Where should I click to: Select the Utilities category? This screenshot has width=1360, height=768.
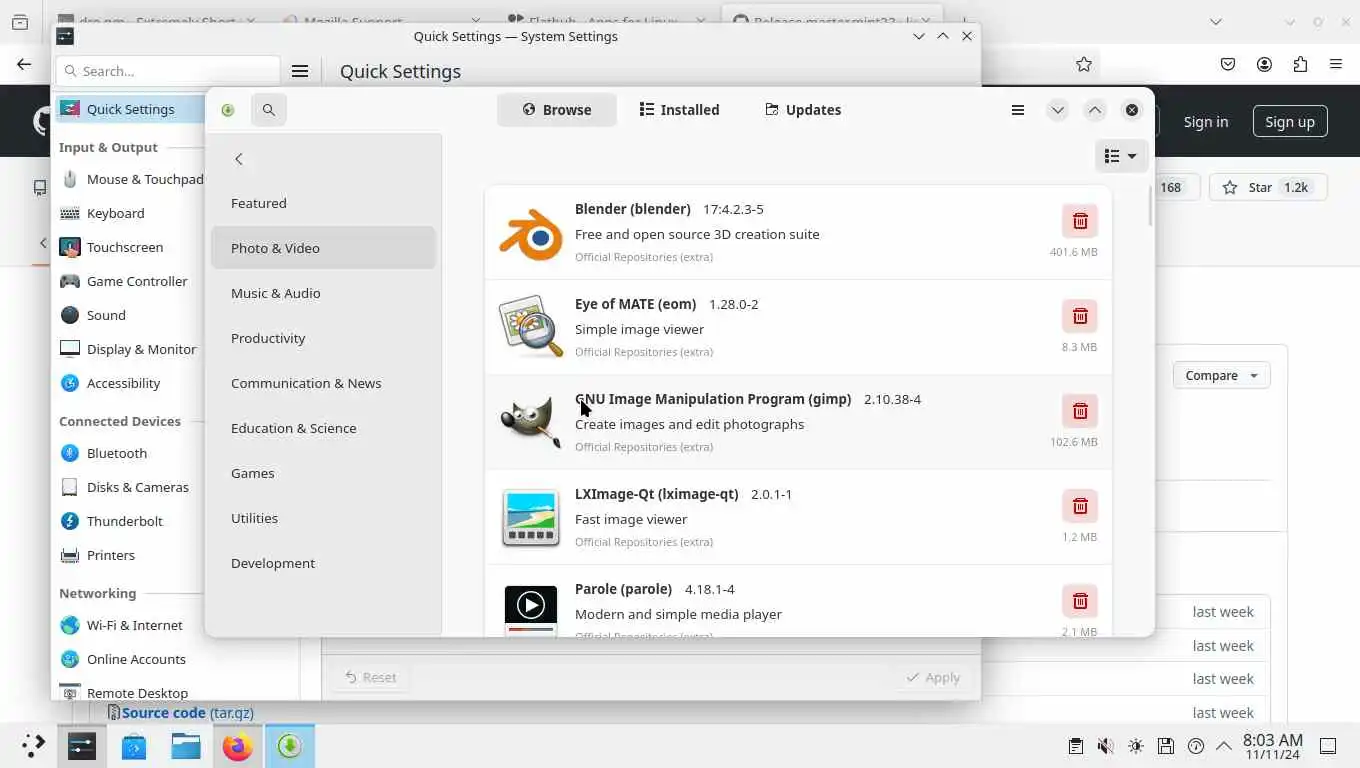click(323, 518)
